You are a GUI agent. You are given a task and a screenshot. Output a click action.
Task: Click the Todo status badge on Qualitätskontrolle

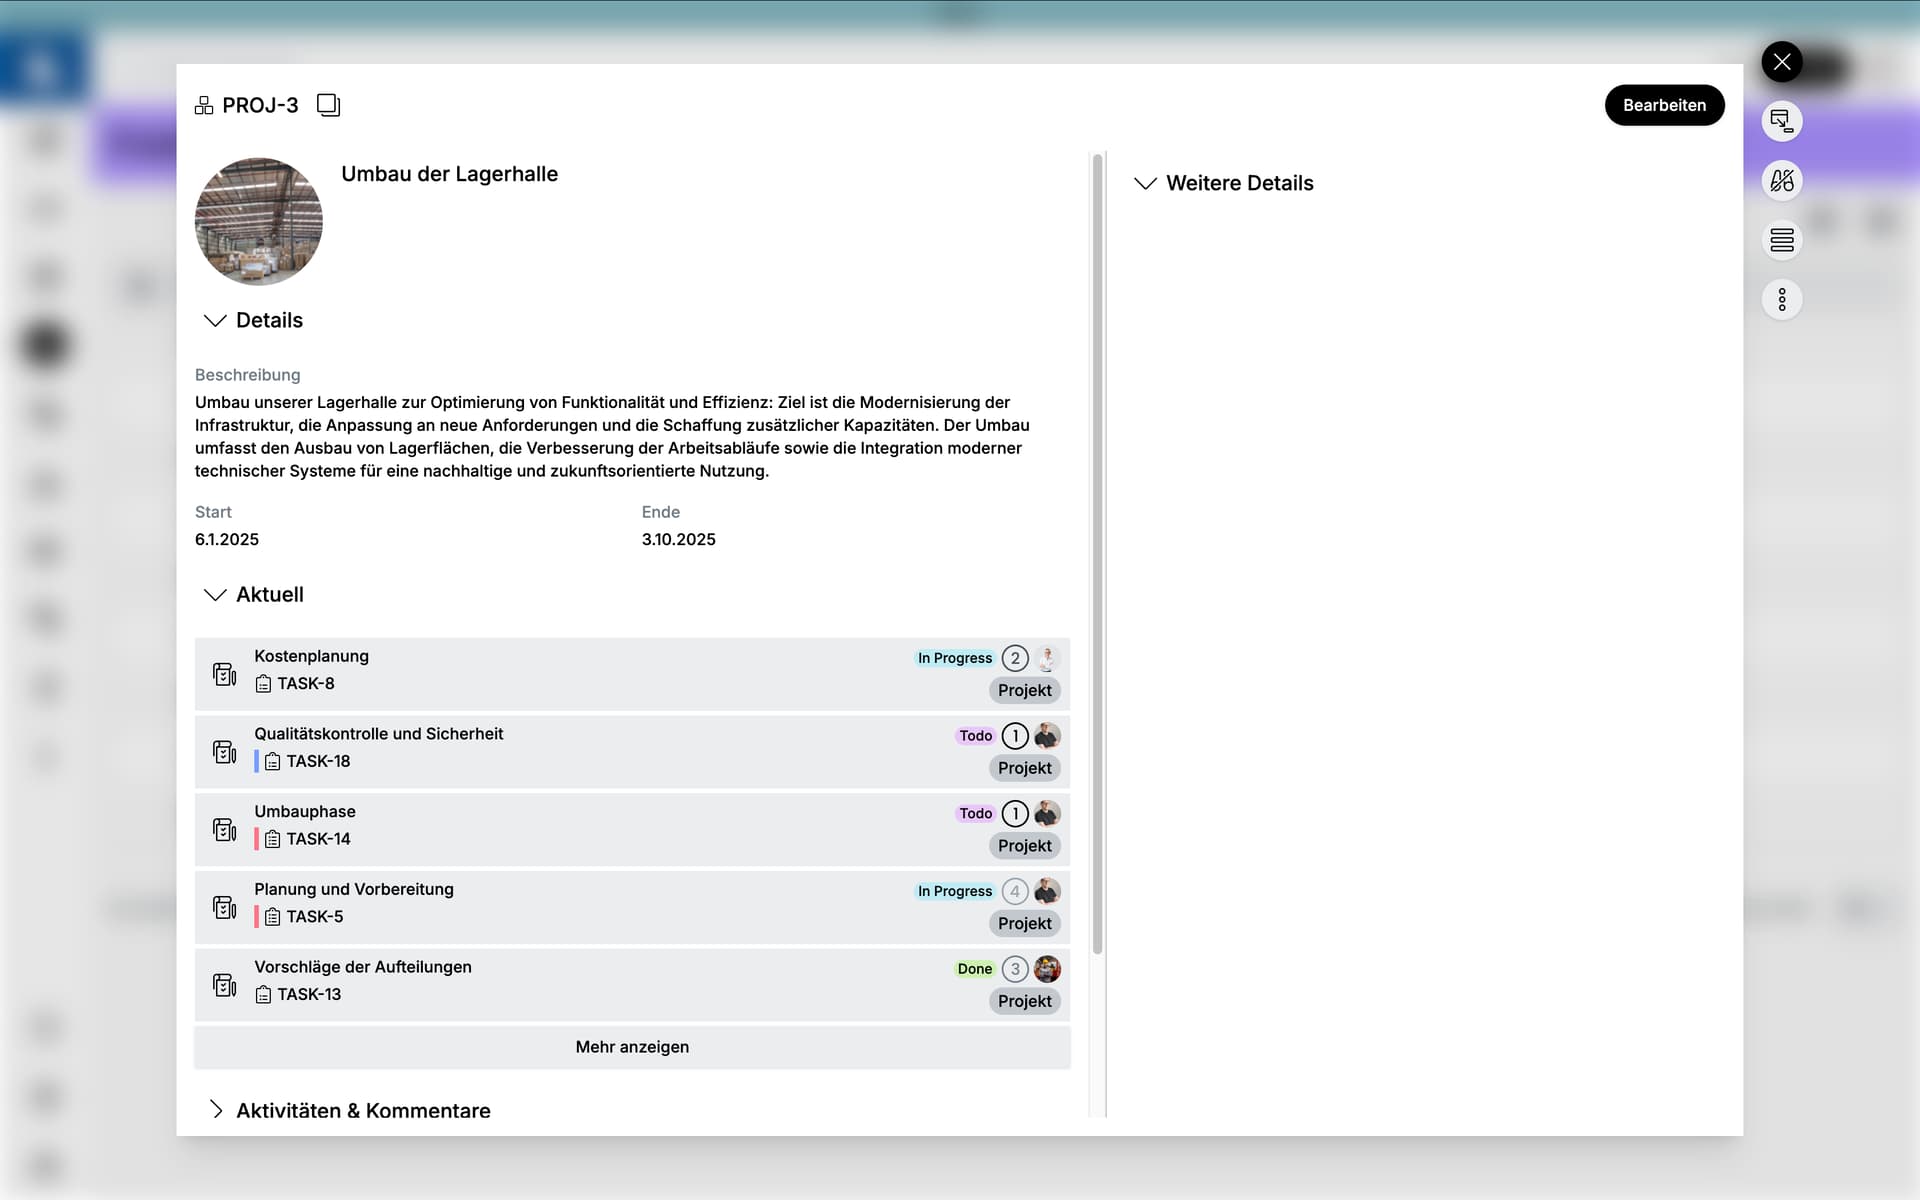(975, 736)
